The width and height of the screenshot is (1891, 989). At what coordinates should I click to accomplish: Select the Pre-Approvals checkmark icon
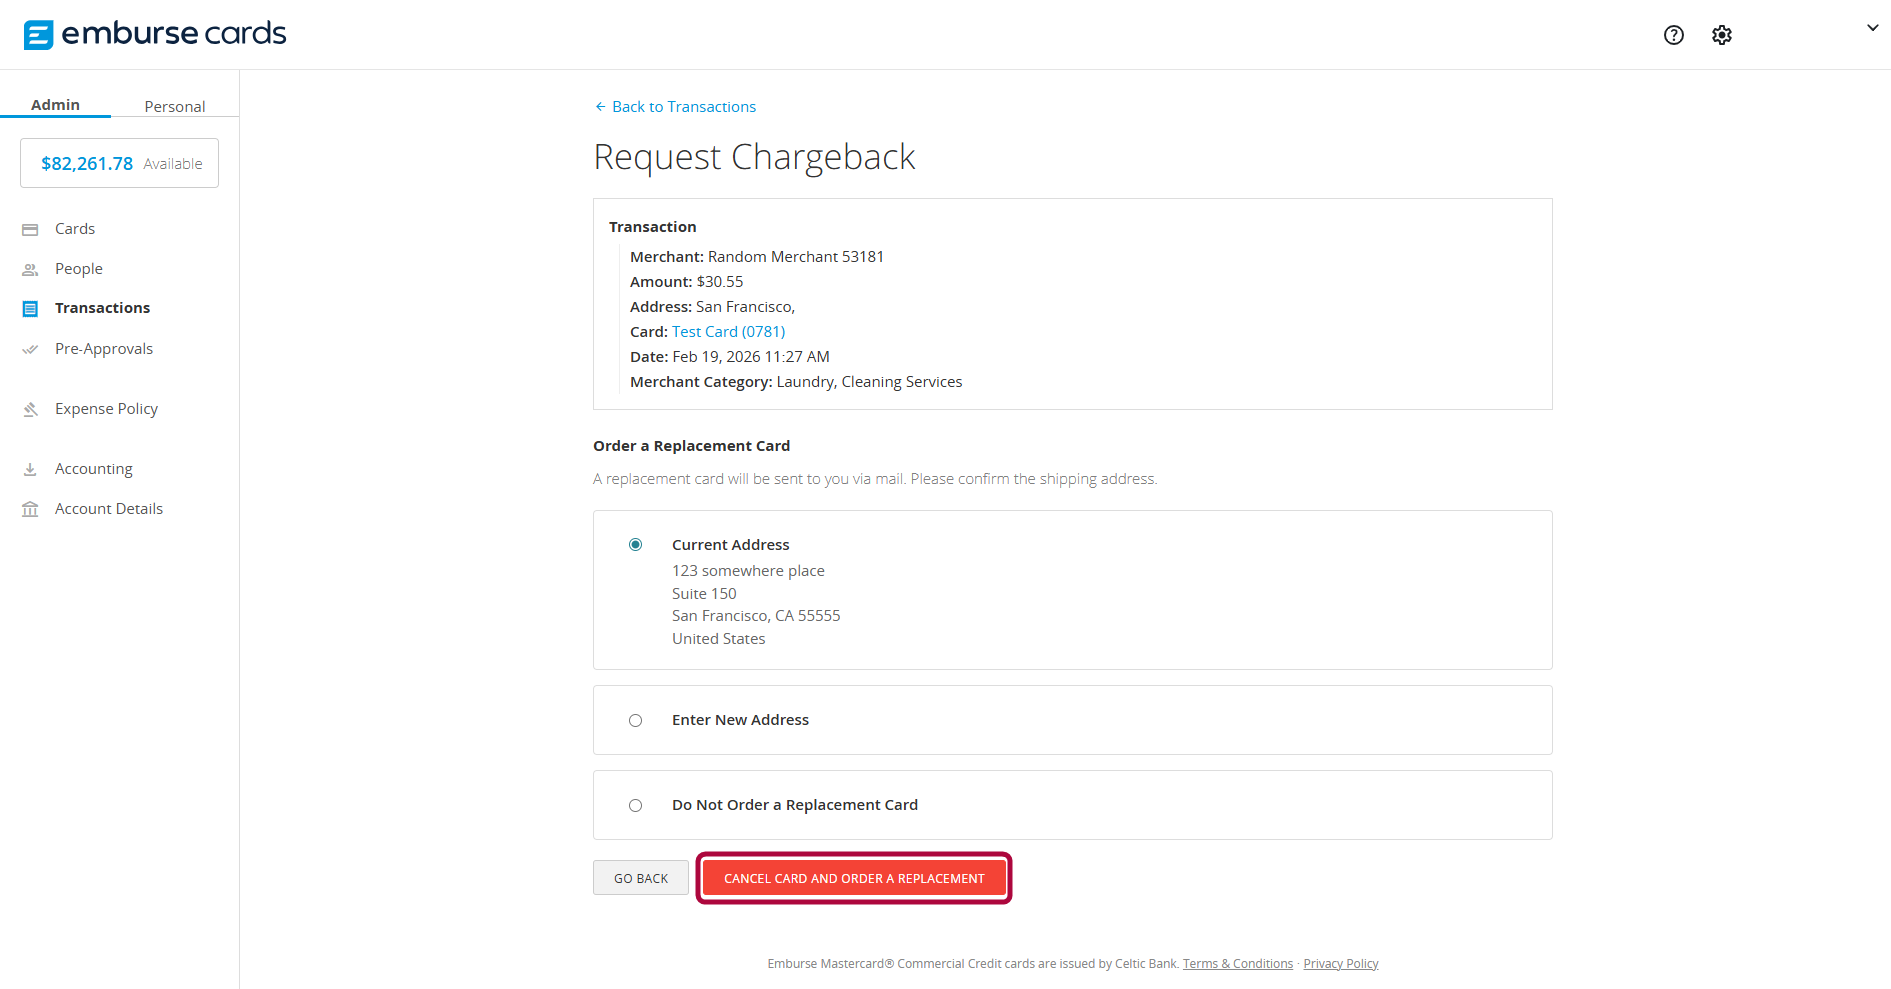pyautogui.click(x=31, y=348)
